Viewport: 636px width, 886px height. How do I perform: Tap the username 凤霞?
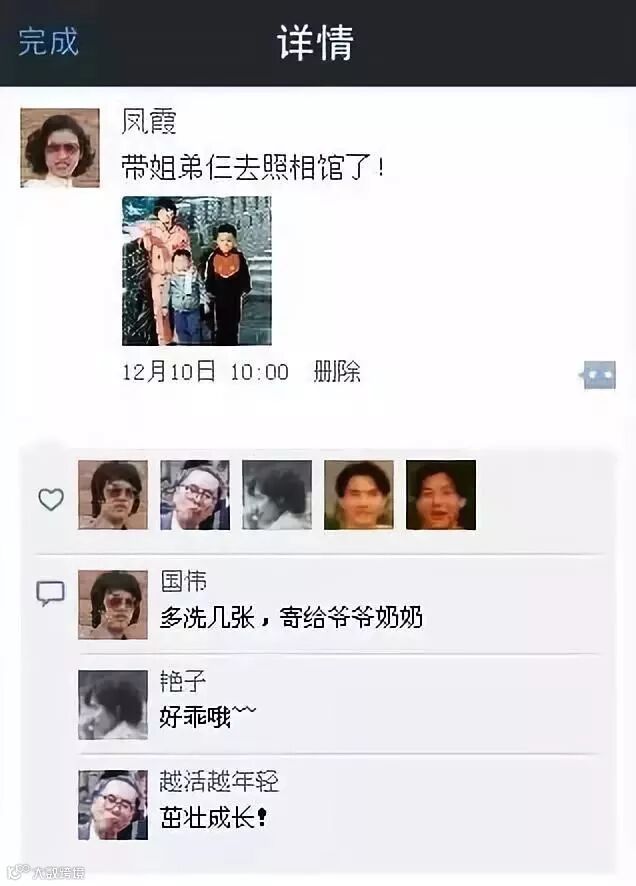tap(149, 121)
